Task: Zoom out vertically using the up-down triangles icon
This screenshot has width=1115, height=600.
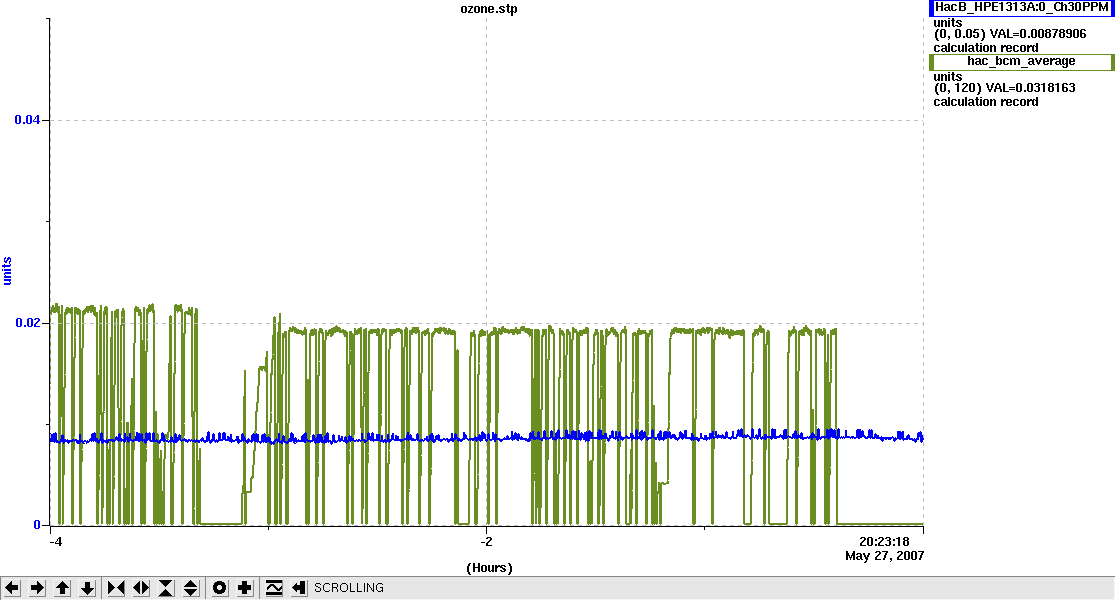Action: [191, 588]
